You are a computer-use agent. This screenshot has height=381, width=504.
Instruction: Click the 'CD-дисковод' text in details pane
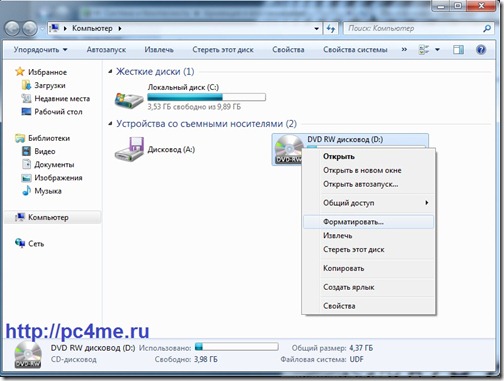click(x=74, y=360)
